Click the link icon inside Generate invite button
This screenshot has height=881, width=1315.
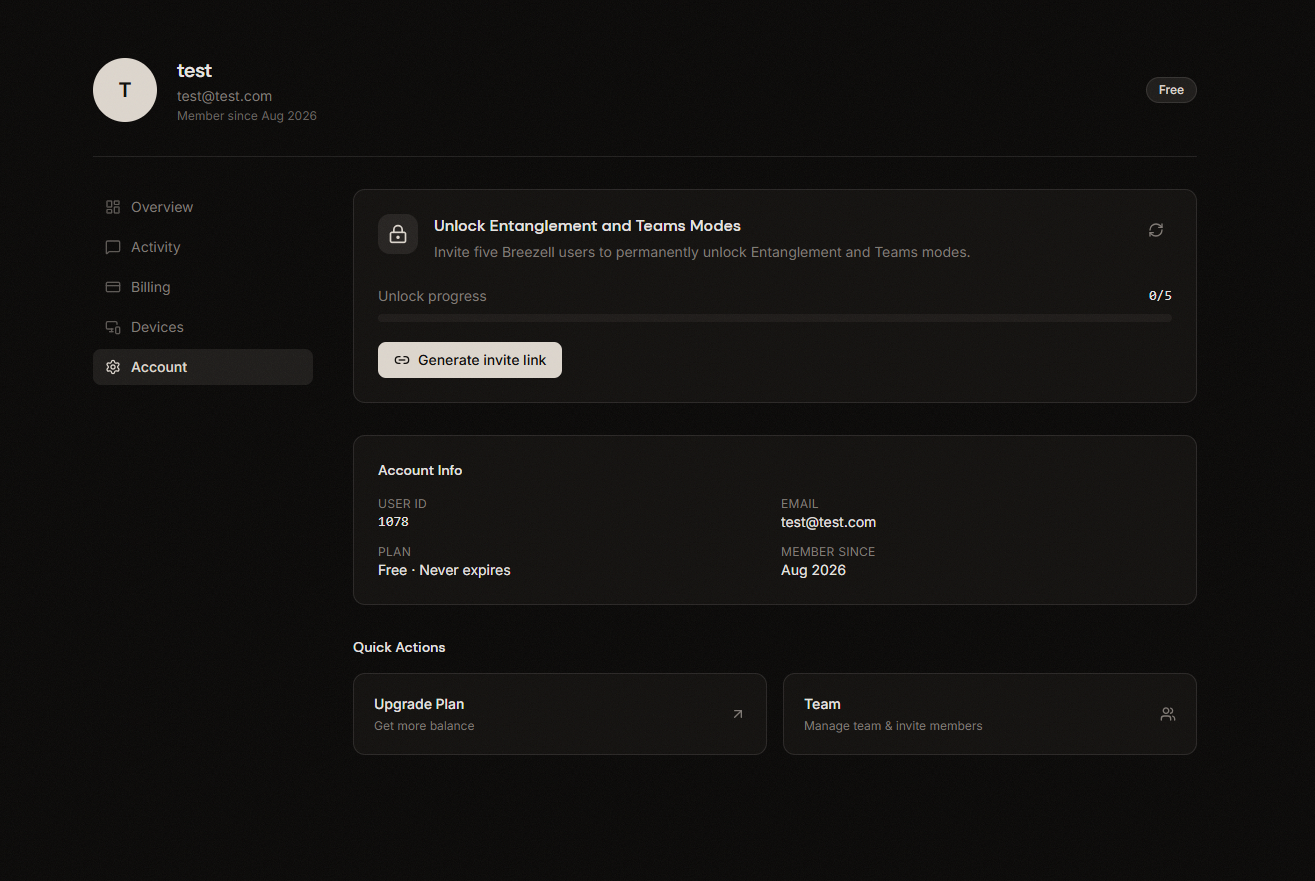[x=402, y=360]
